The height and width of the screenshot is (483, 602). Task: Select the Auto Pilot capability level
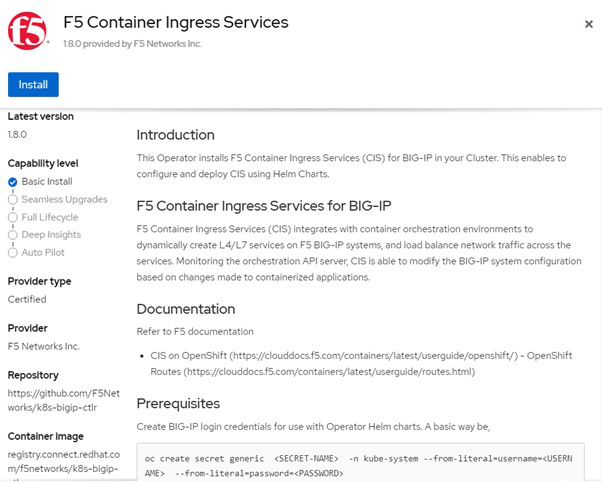(12, 253)
